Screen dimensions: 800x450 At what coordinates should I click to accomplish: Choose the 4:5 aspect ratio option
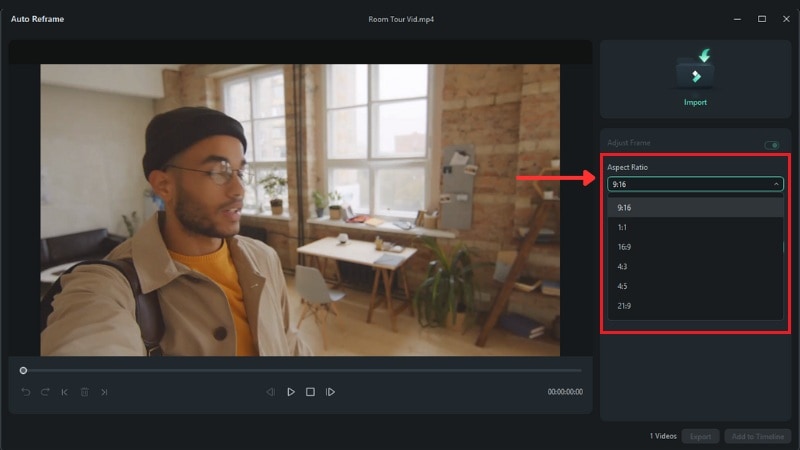coord(695,286)
